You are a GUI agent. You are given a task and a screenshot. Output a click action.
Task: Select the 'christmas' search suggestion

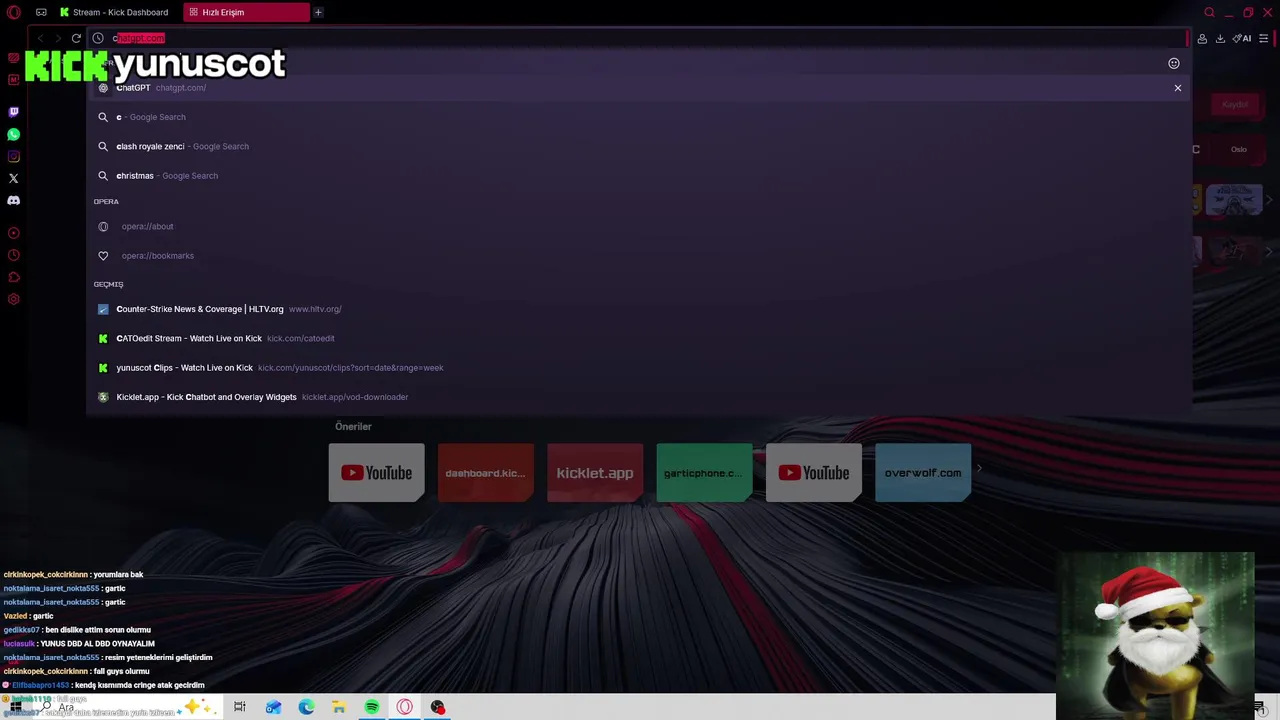[x=638, y=176]
